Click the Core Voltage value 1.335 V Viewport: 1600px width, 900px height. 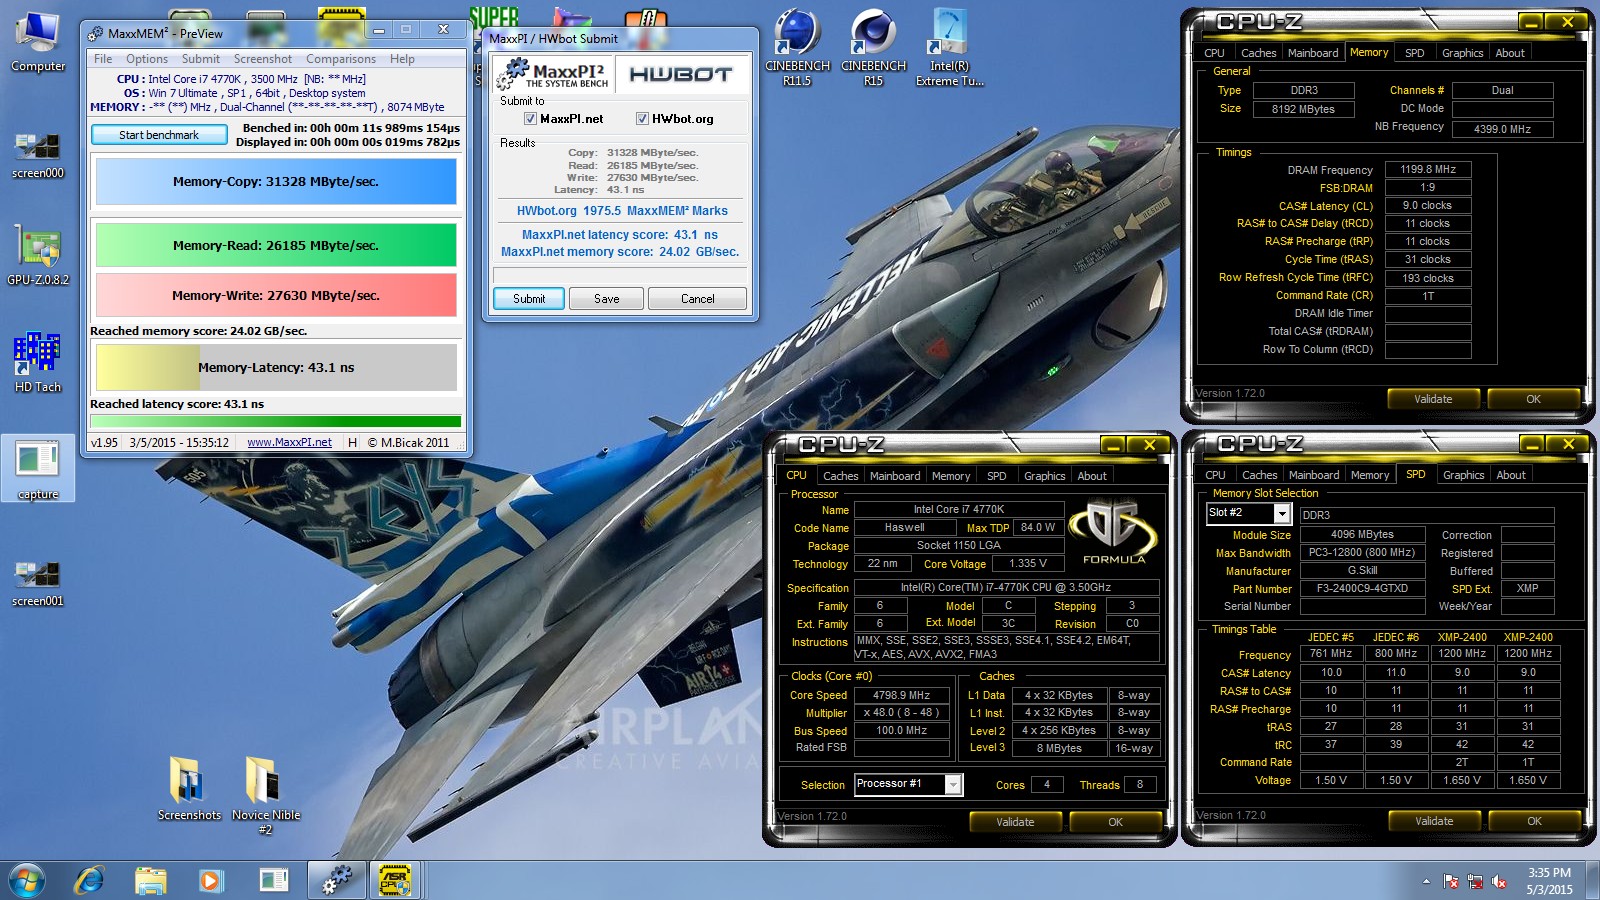[x=1028, y=563]
